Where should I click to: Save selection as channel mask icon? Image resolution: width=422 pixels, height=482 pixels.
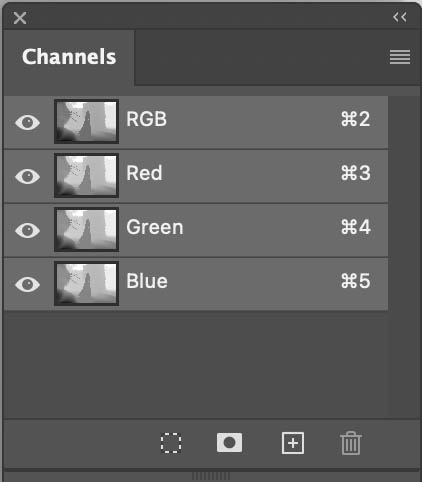tap(229, 443)
